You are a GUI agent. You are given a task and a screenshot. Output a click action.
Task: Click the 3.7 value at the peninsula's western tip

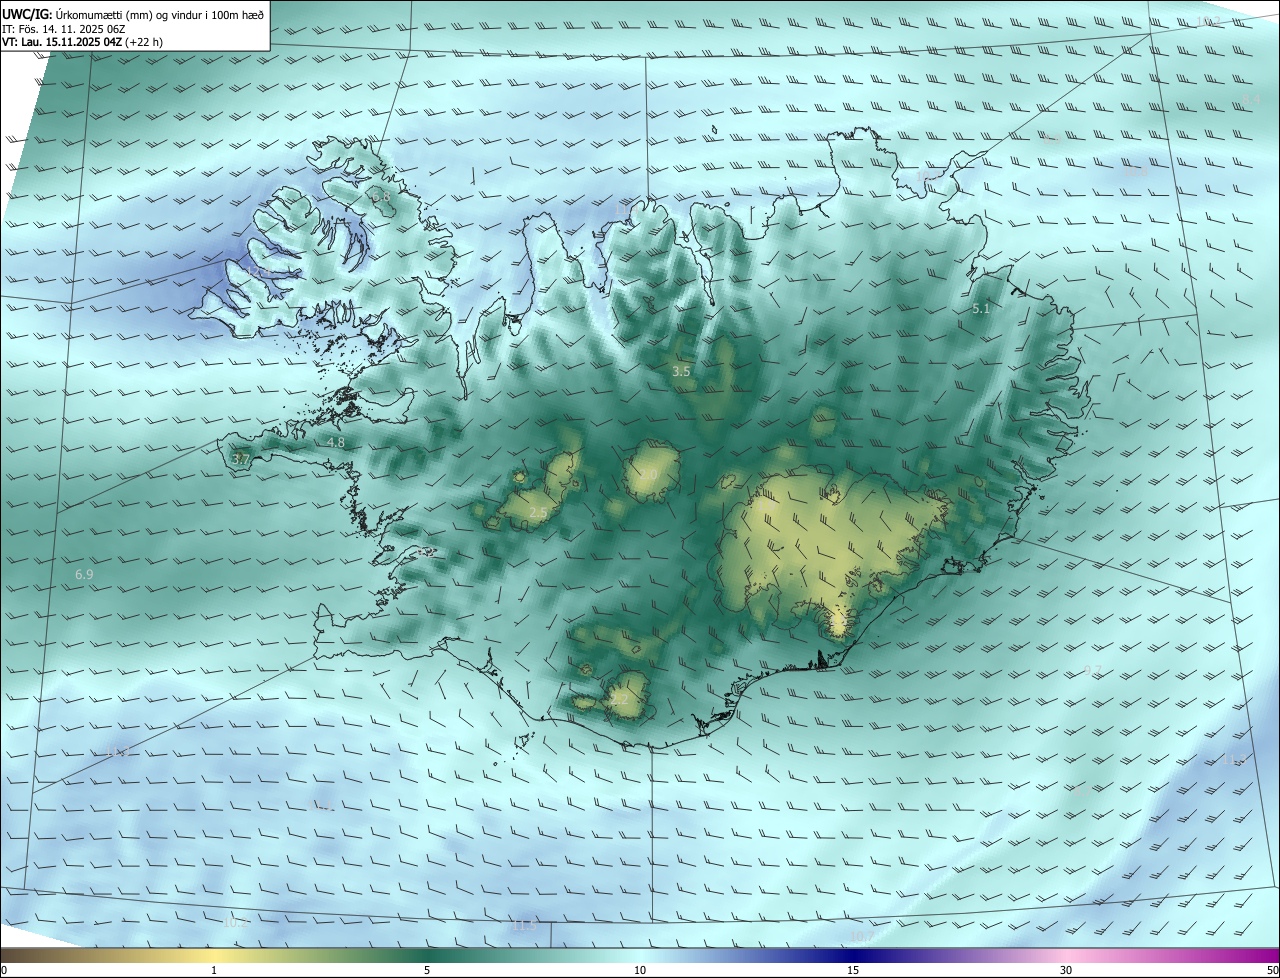click(x=240, y=459)
